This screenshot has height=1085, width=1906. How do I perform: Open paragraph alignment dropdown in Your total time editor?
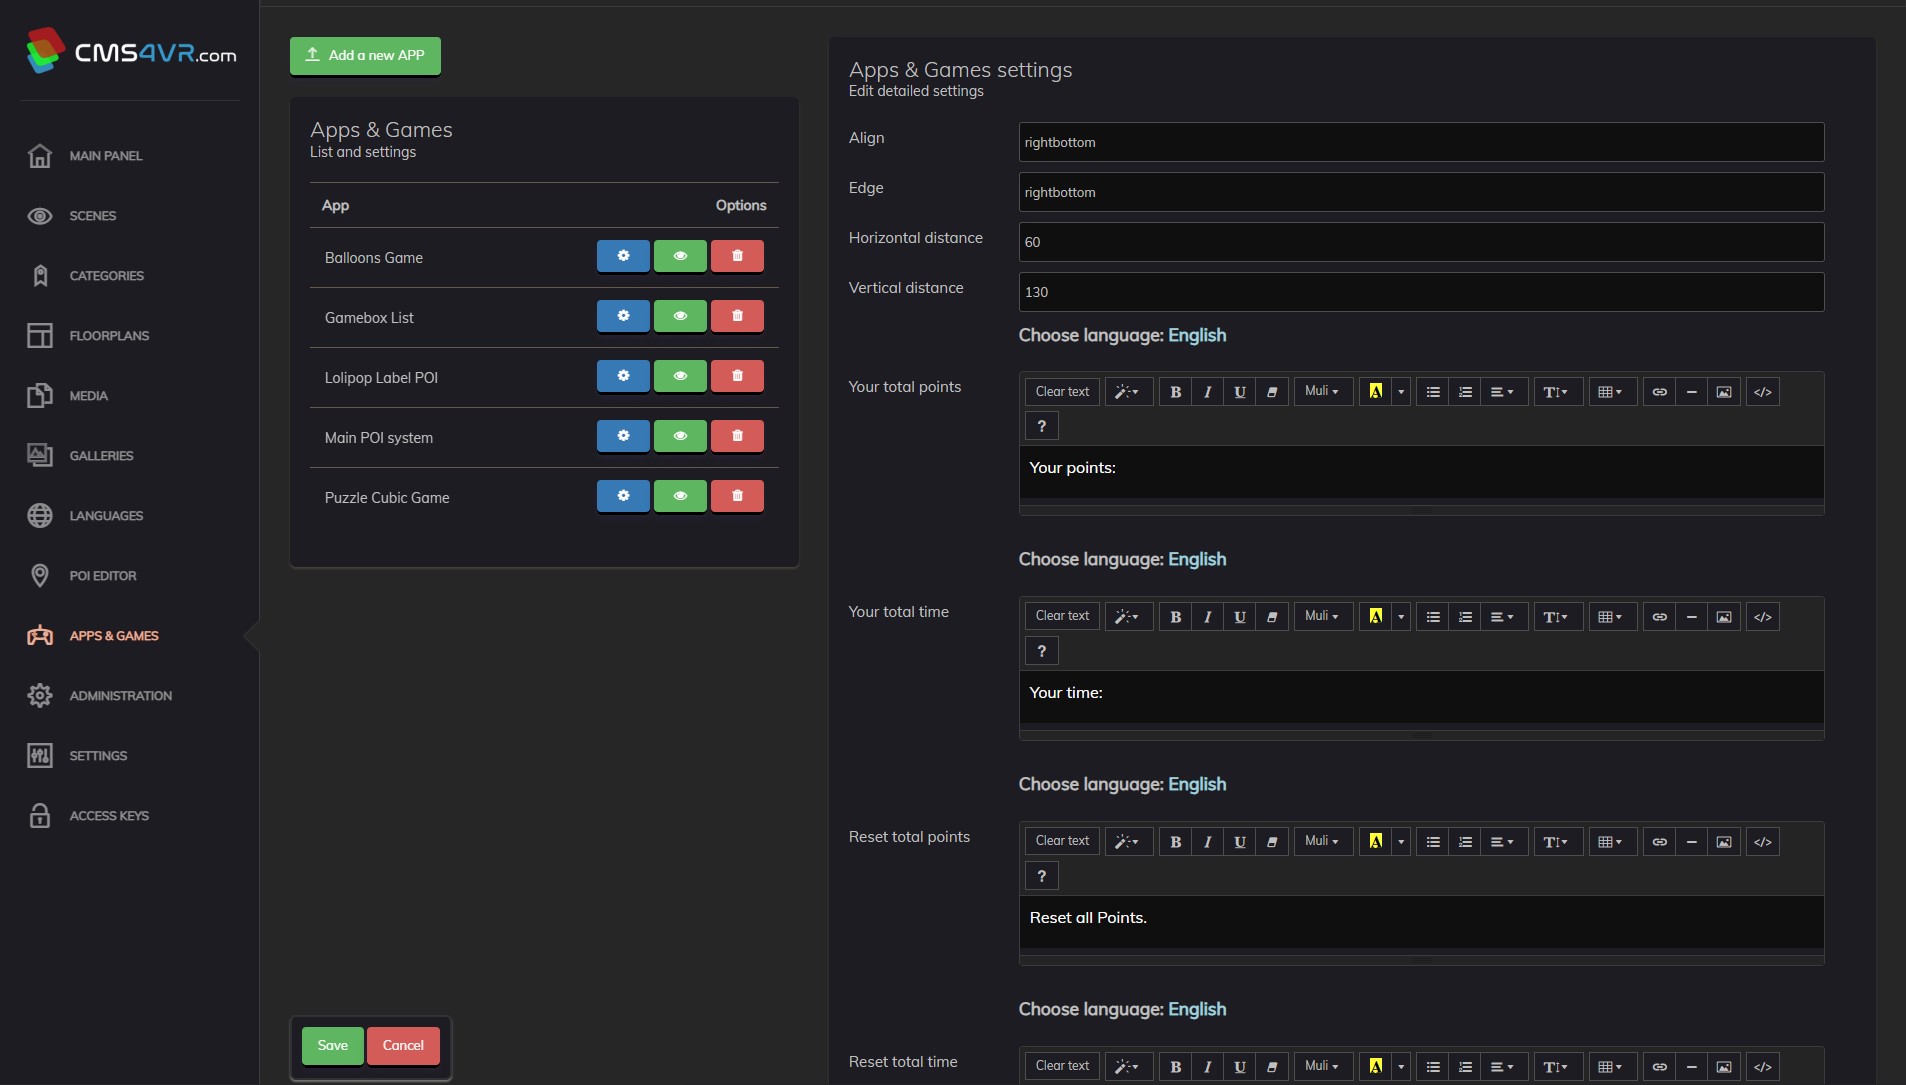pyautogui.click(x=1502, y=617)
